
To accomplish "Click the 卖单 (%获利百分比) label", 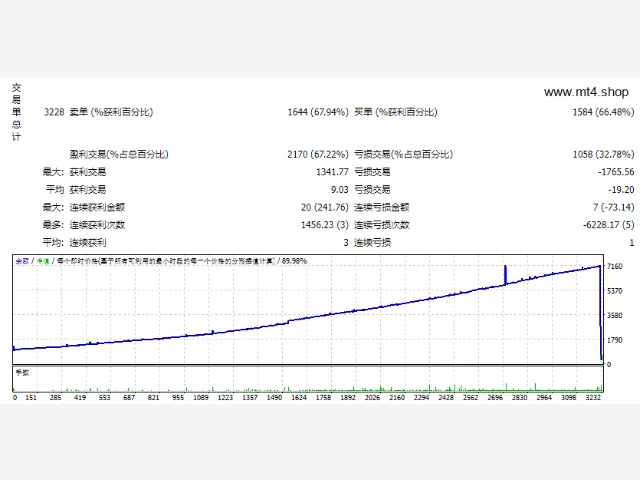I will [111, 112].
